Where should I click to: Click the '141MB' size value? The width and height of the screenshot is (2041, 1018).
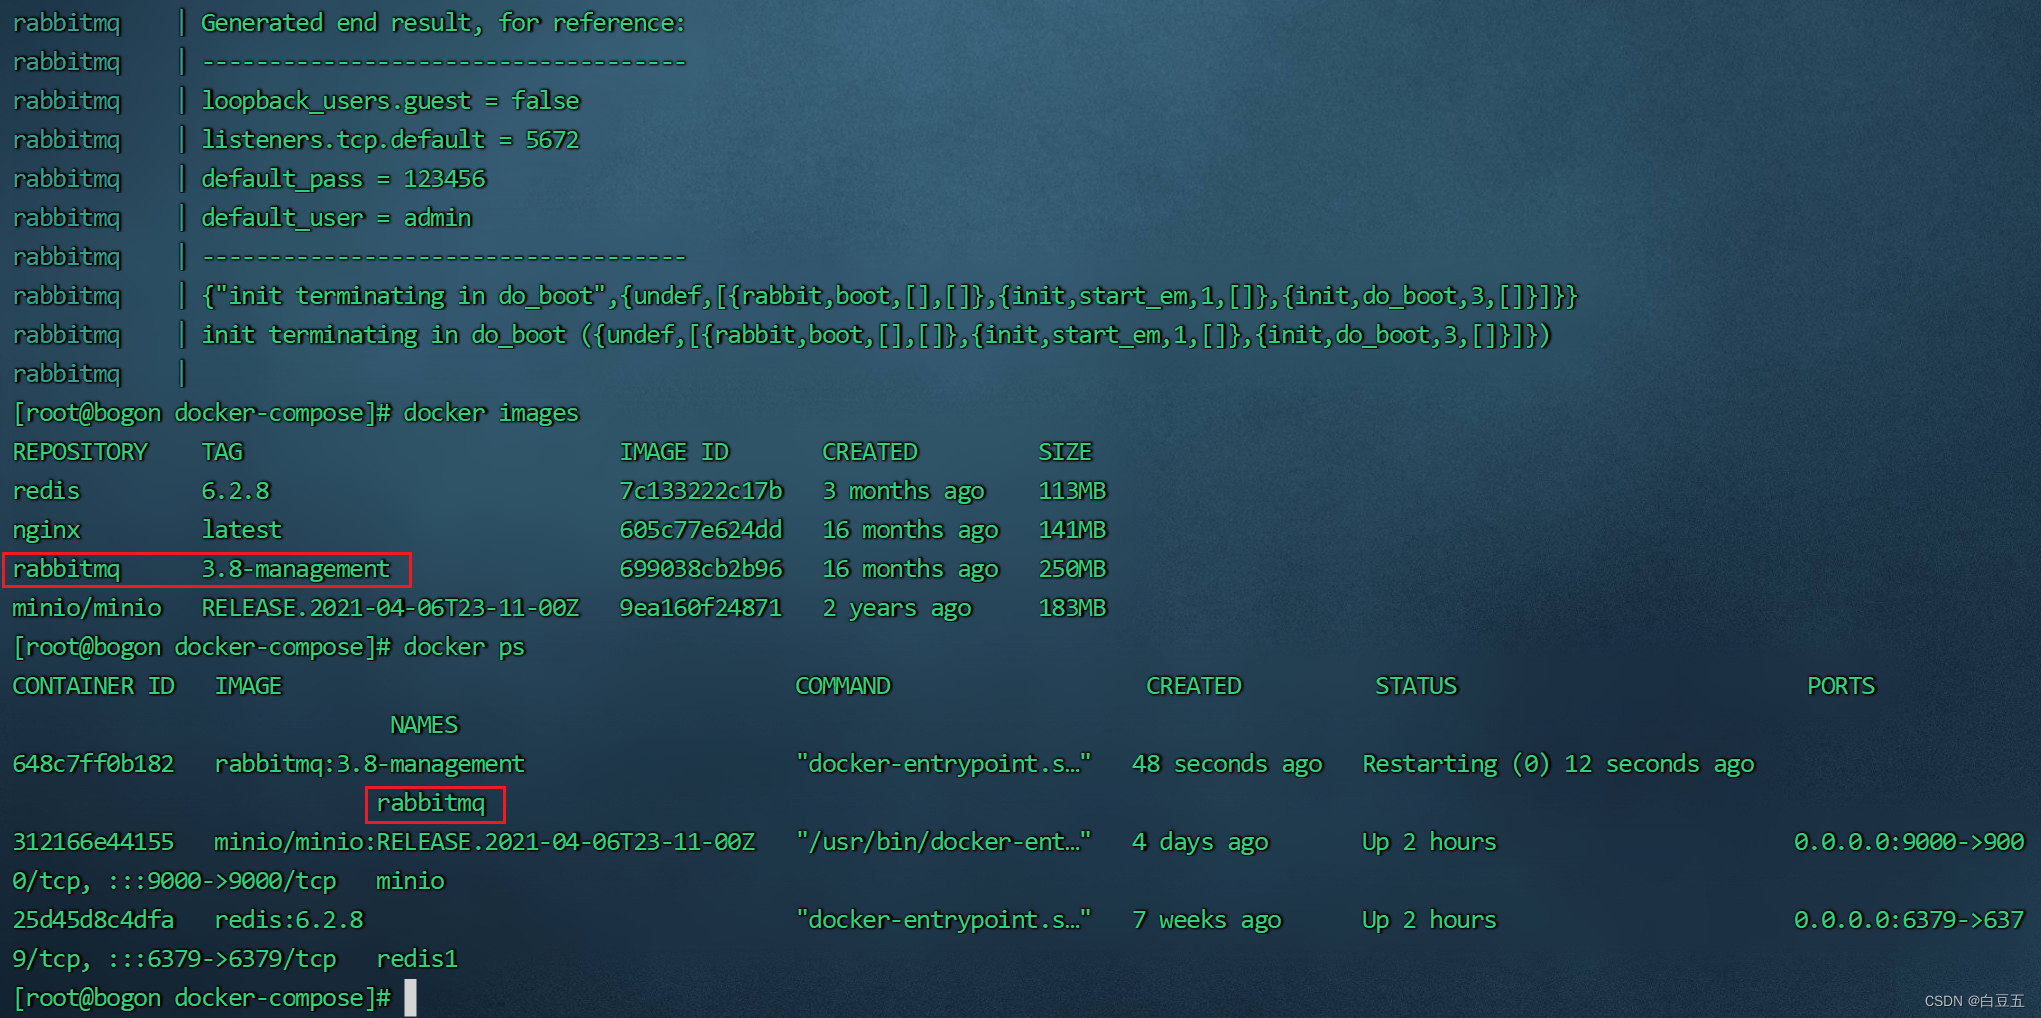1072,530
